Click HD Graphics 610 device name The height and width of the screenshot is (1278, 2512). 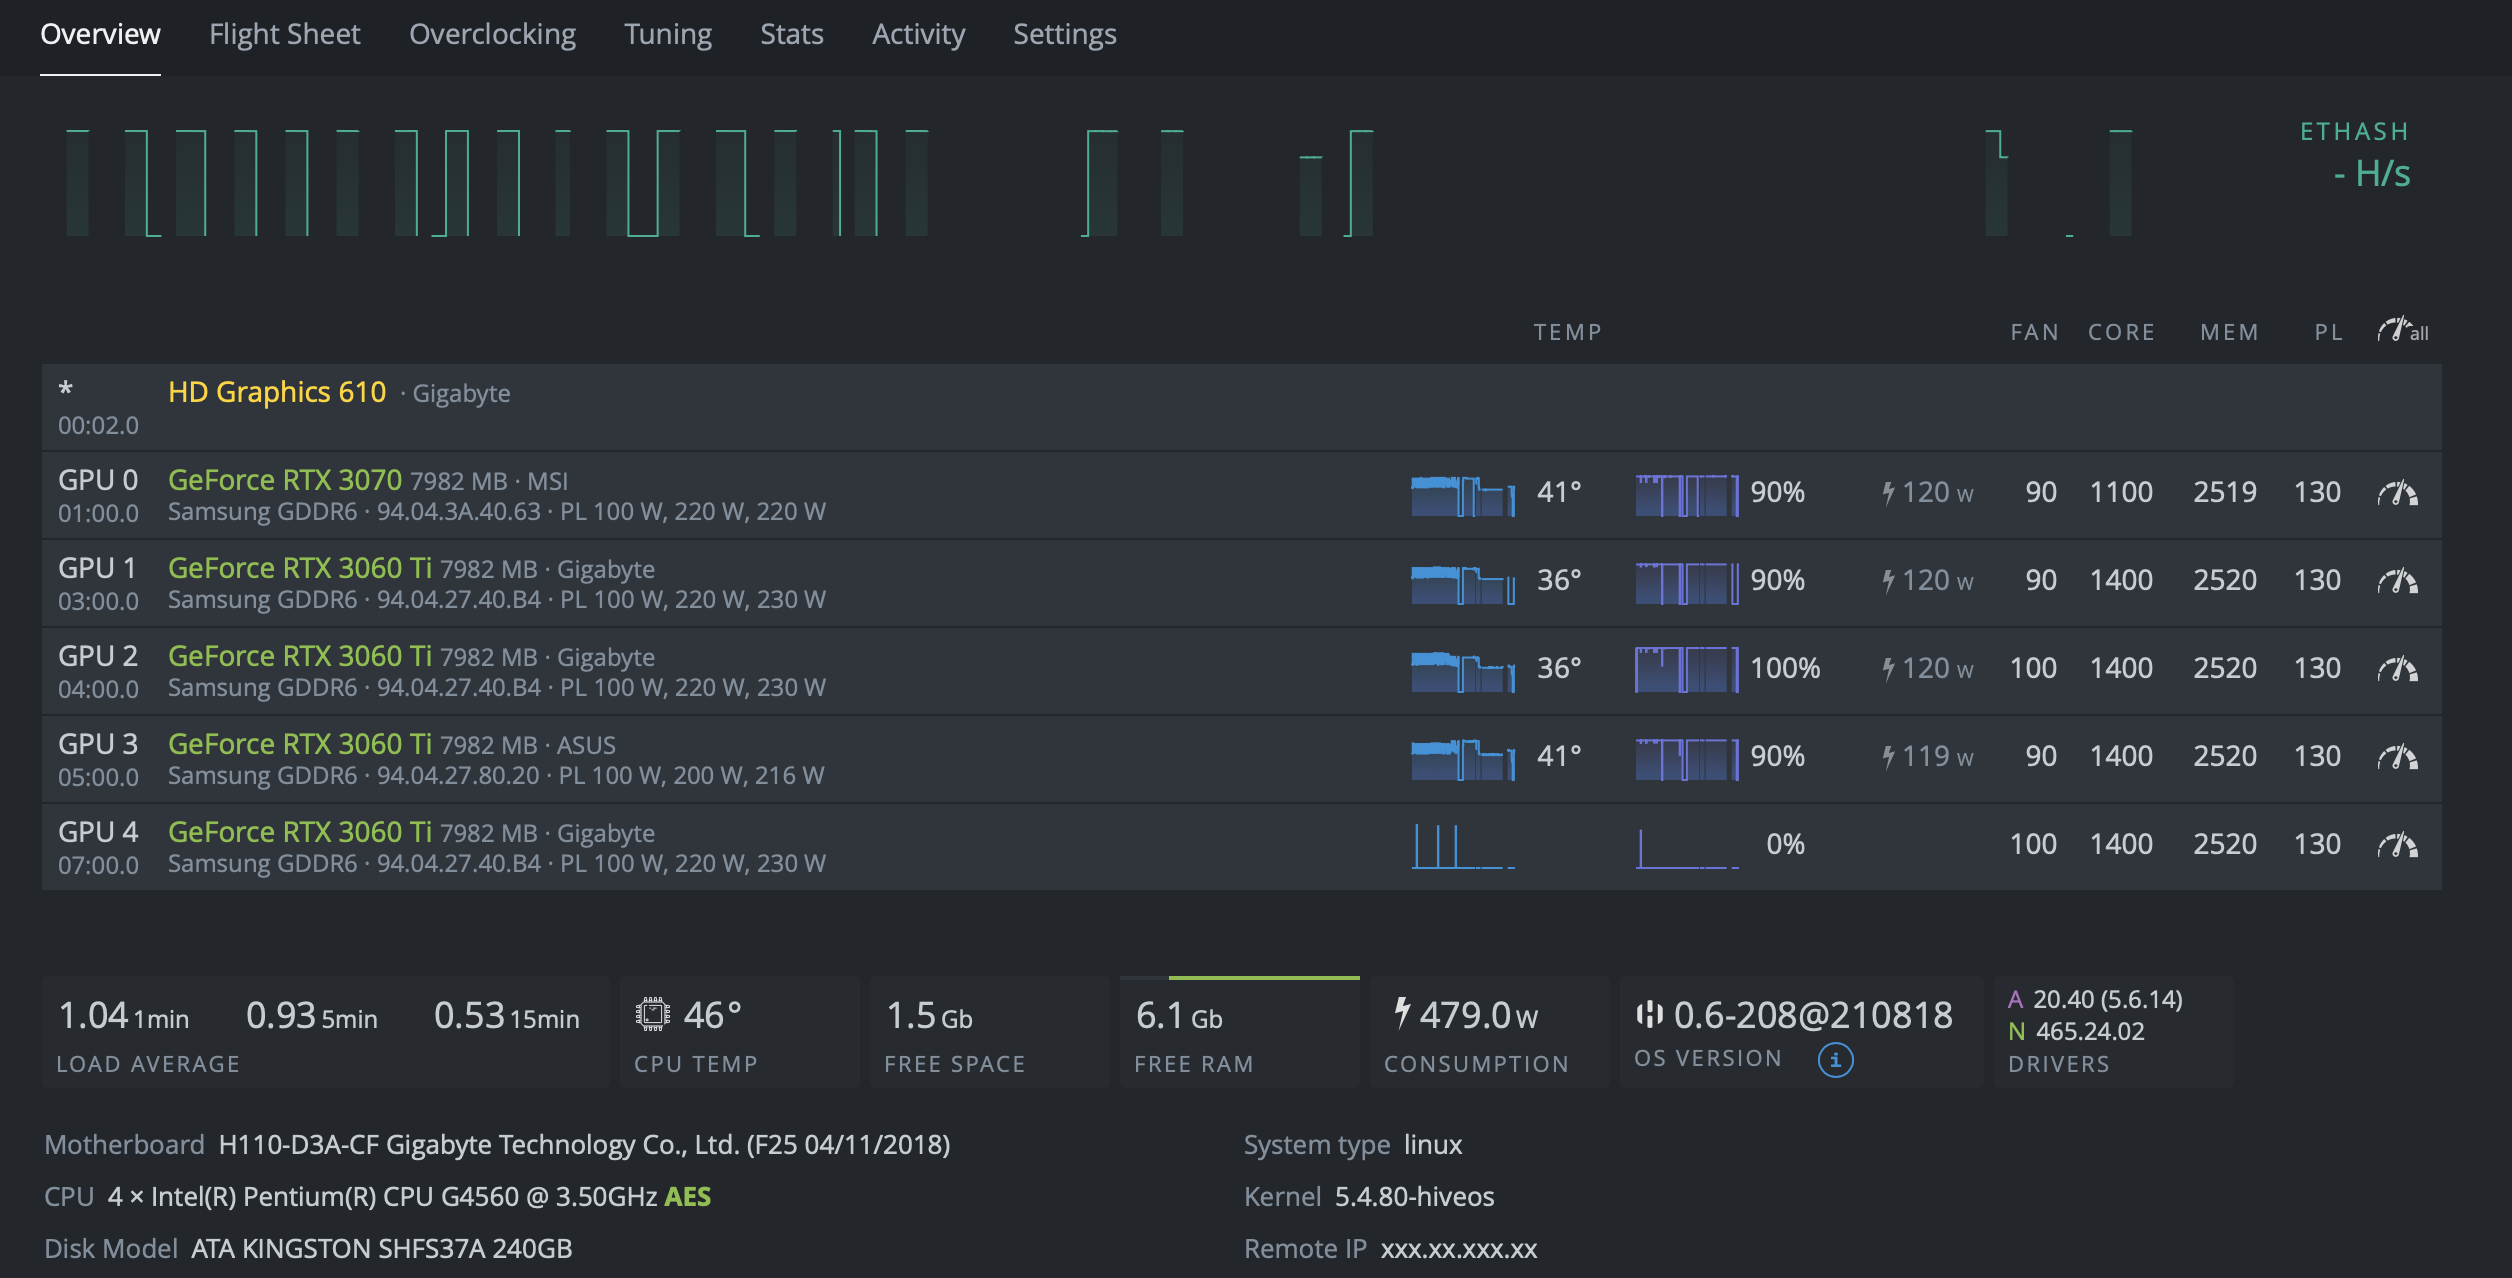277,392
